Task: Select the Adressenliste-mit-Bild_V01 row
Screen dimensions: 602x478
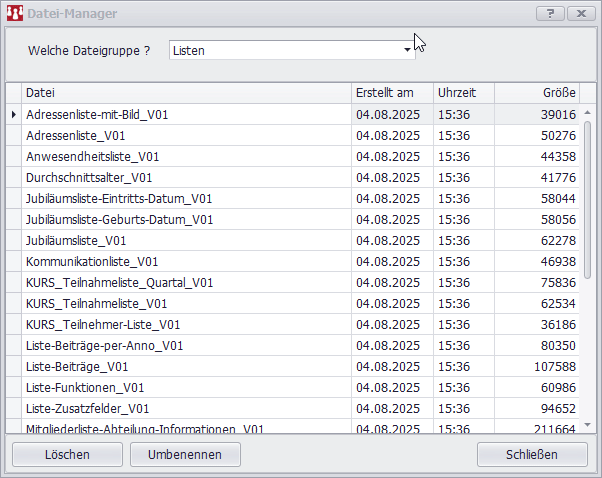Action: tap(97, 115)
